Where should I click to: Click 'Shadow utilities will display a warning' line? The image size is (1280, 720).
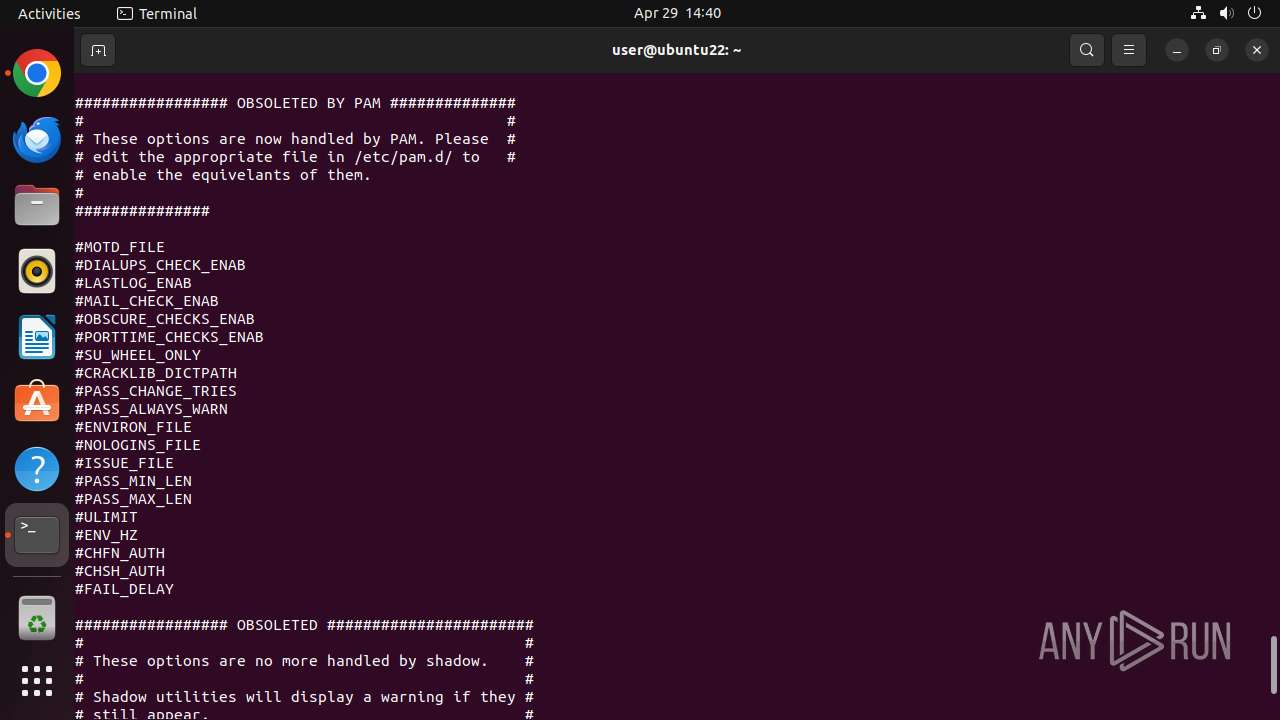point(304,697)
